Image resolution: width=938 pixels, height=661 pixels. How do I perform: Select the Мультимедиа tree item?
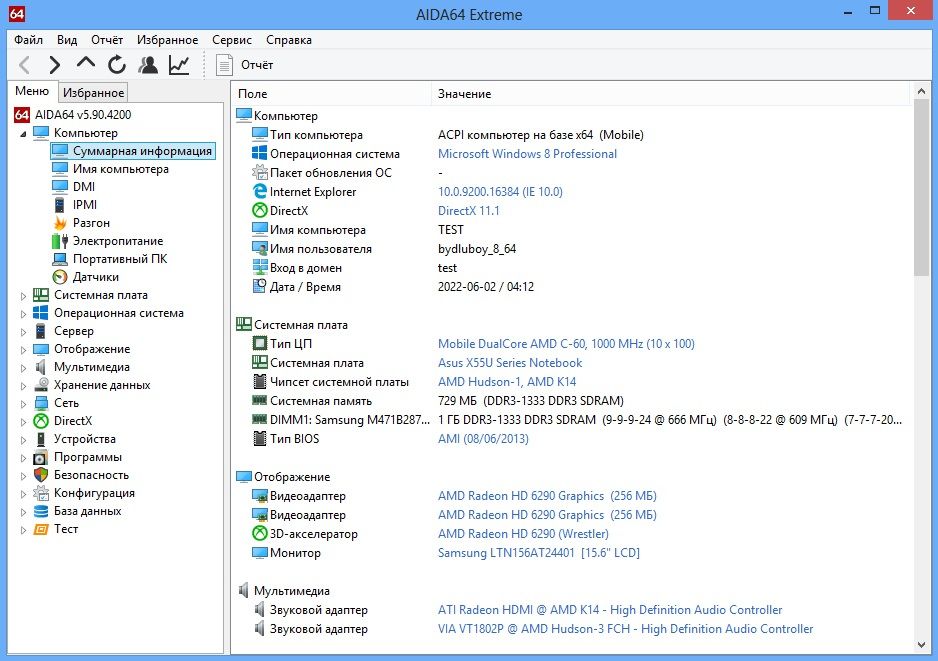[92, 367]
